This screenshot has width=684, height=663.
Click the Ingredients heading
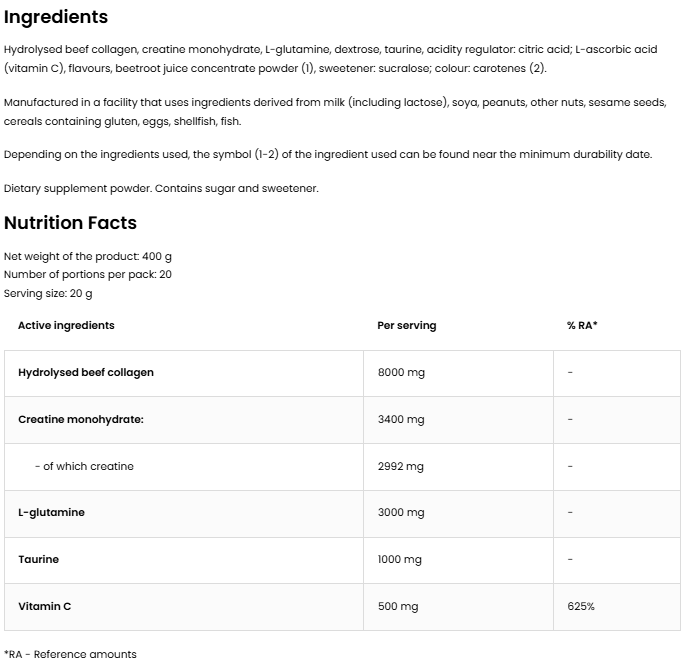56,17
